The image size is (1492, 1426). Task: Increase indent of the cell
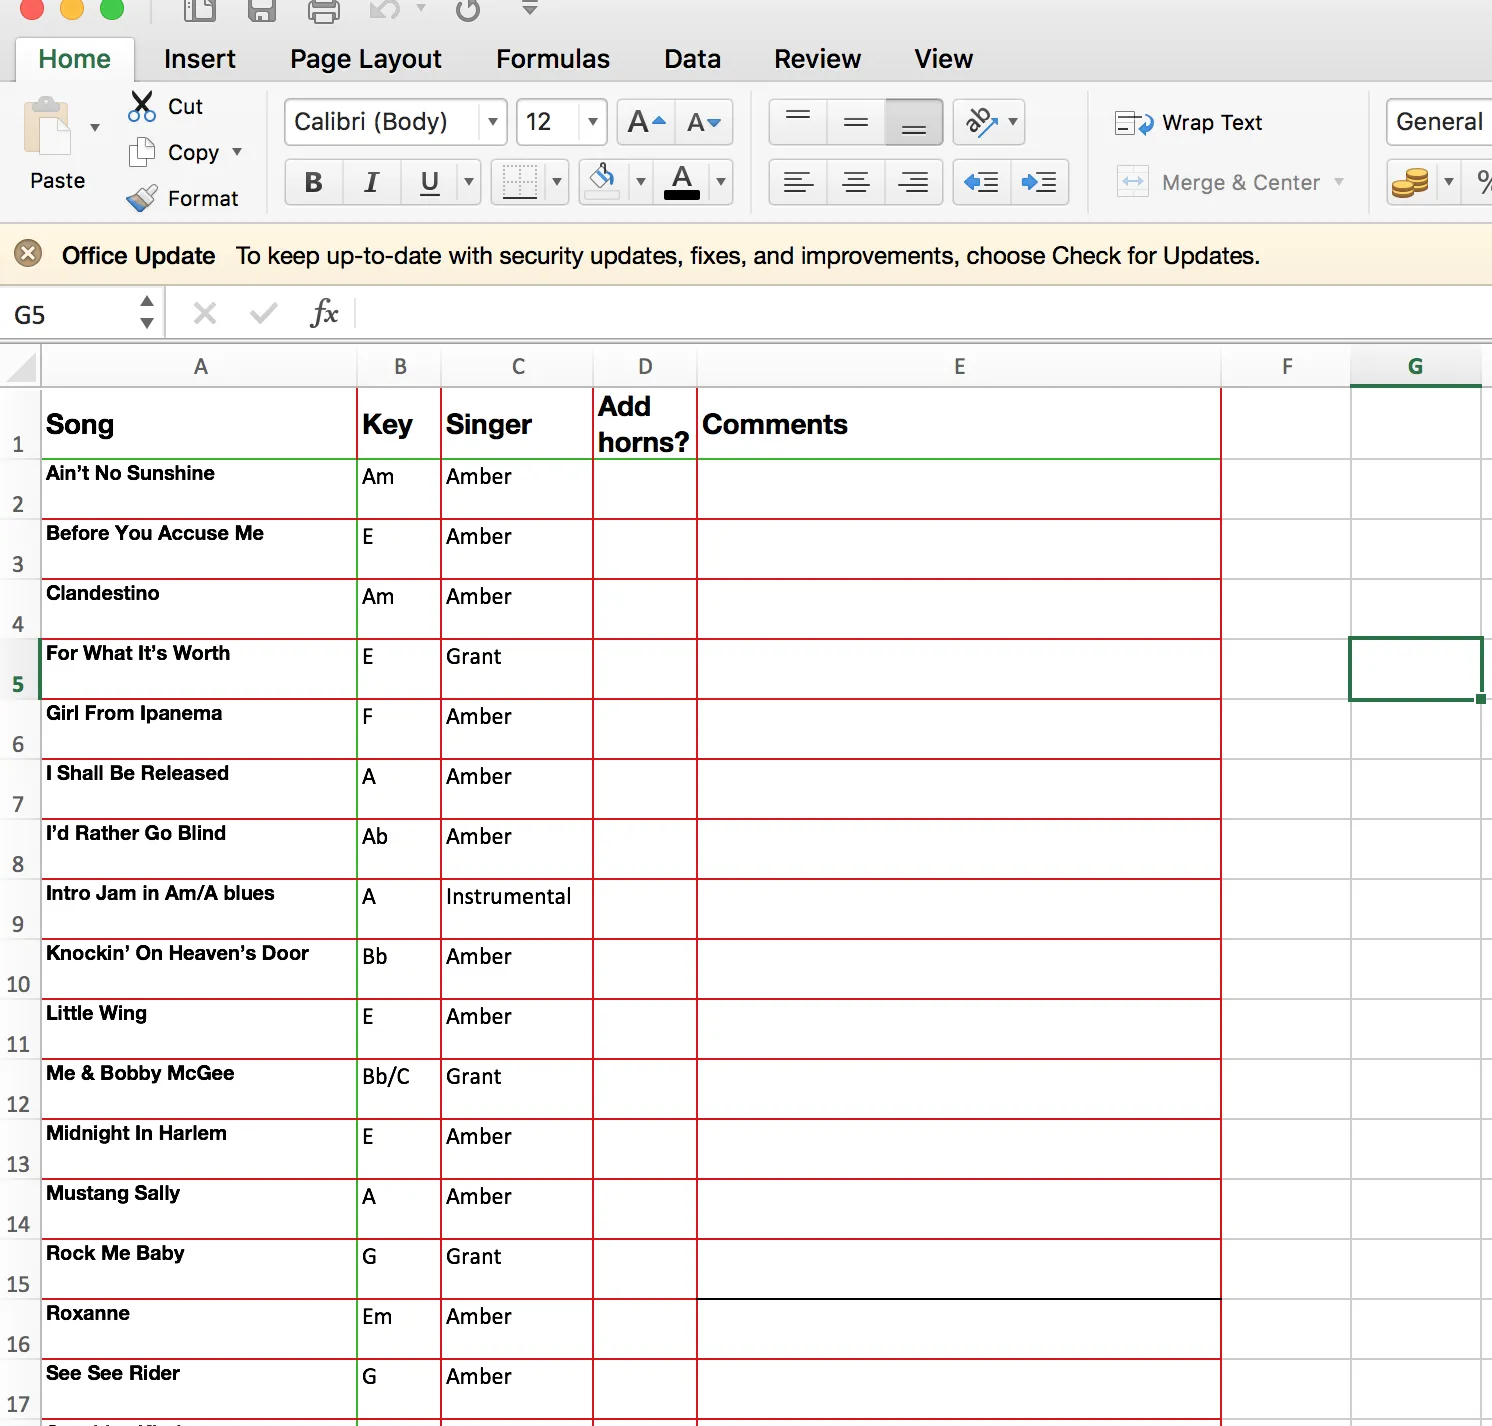tap(1040, 182)
